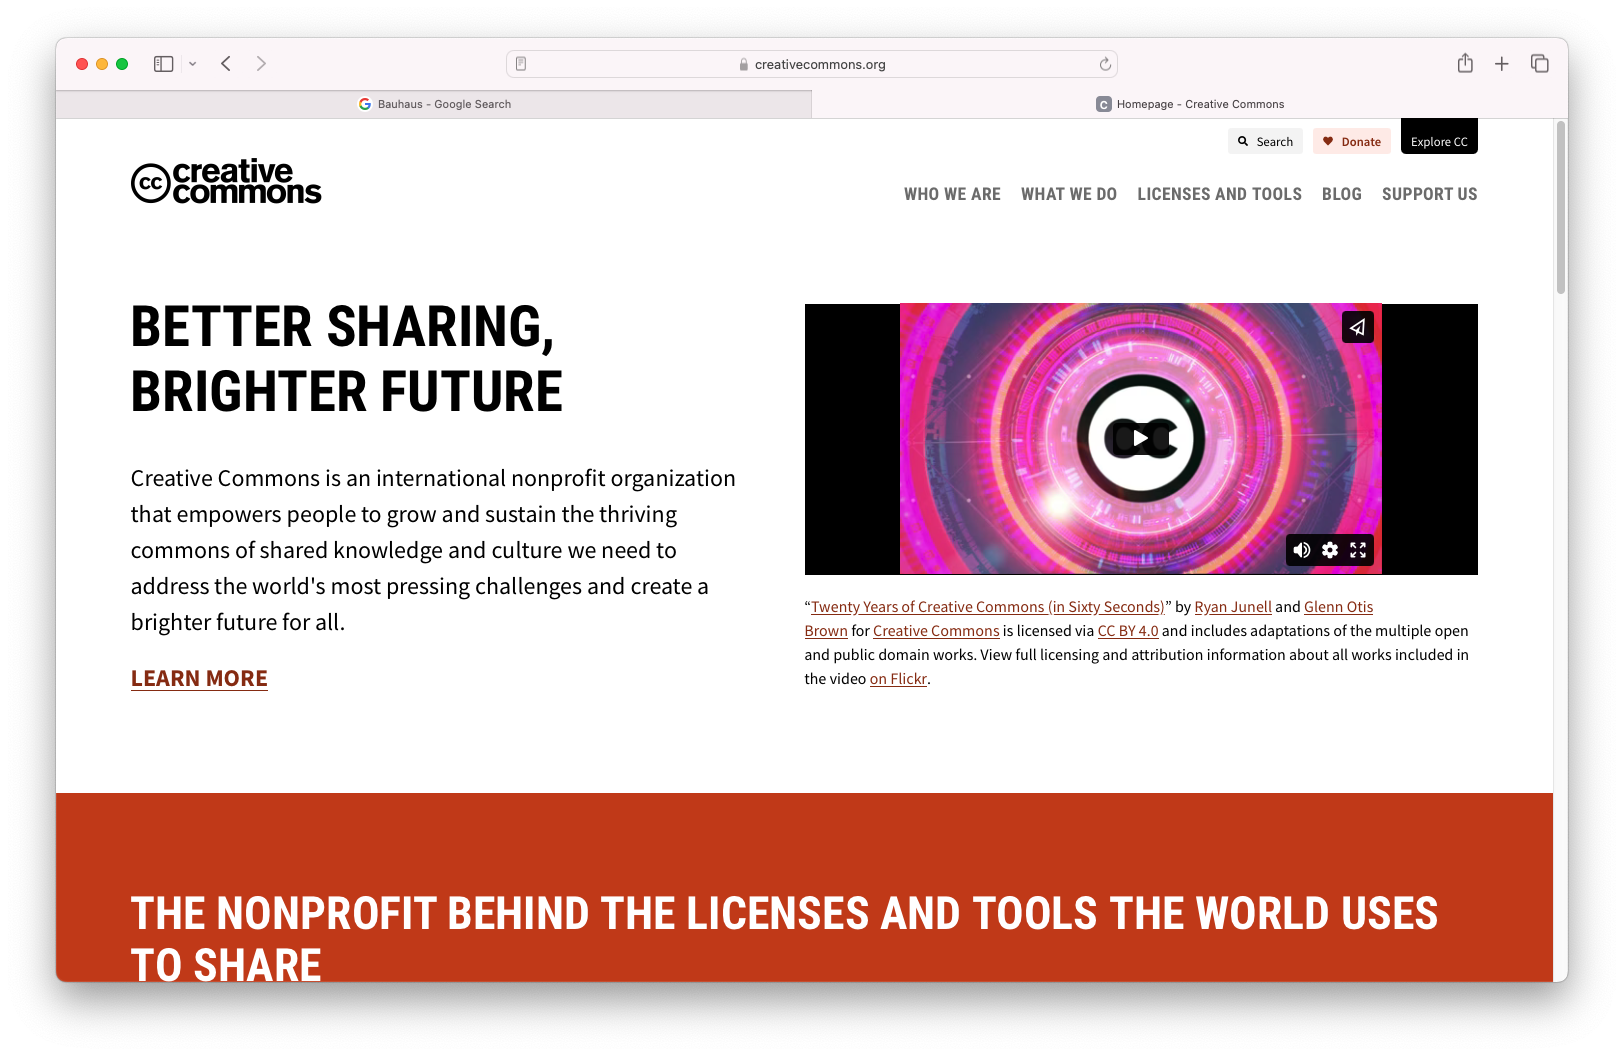Reload the page with refresh icon
1624x1056 pixels.
point(1105,64)
